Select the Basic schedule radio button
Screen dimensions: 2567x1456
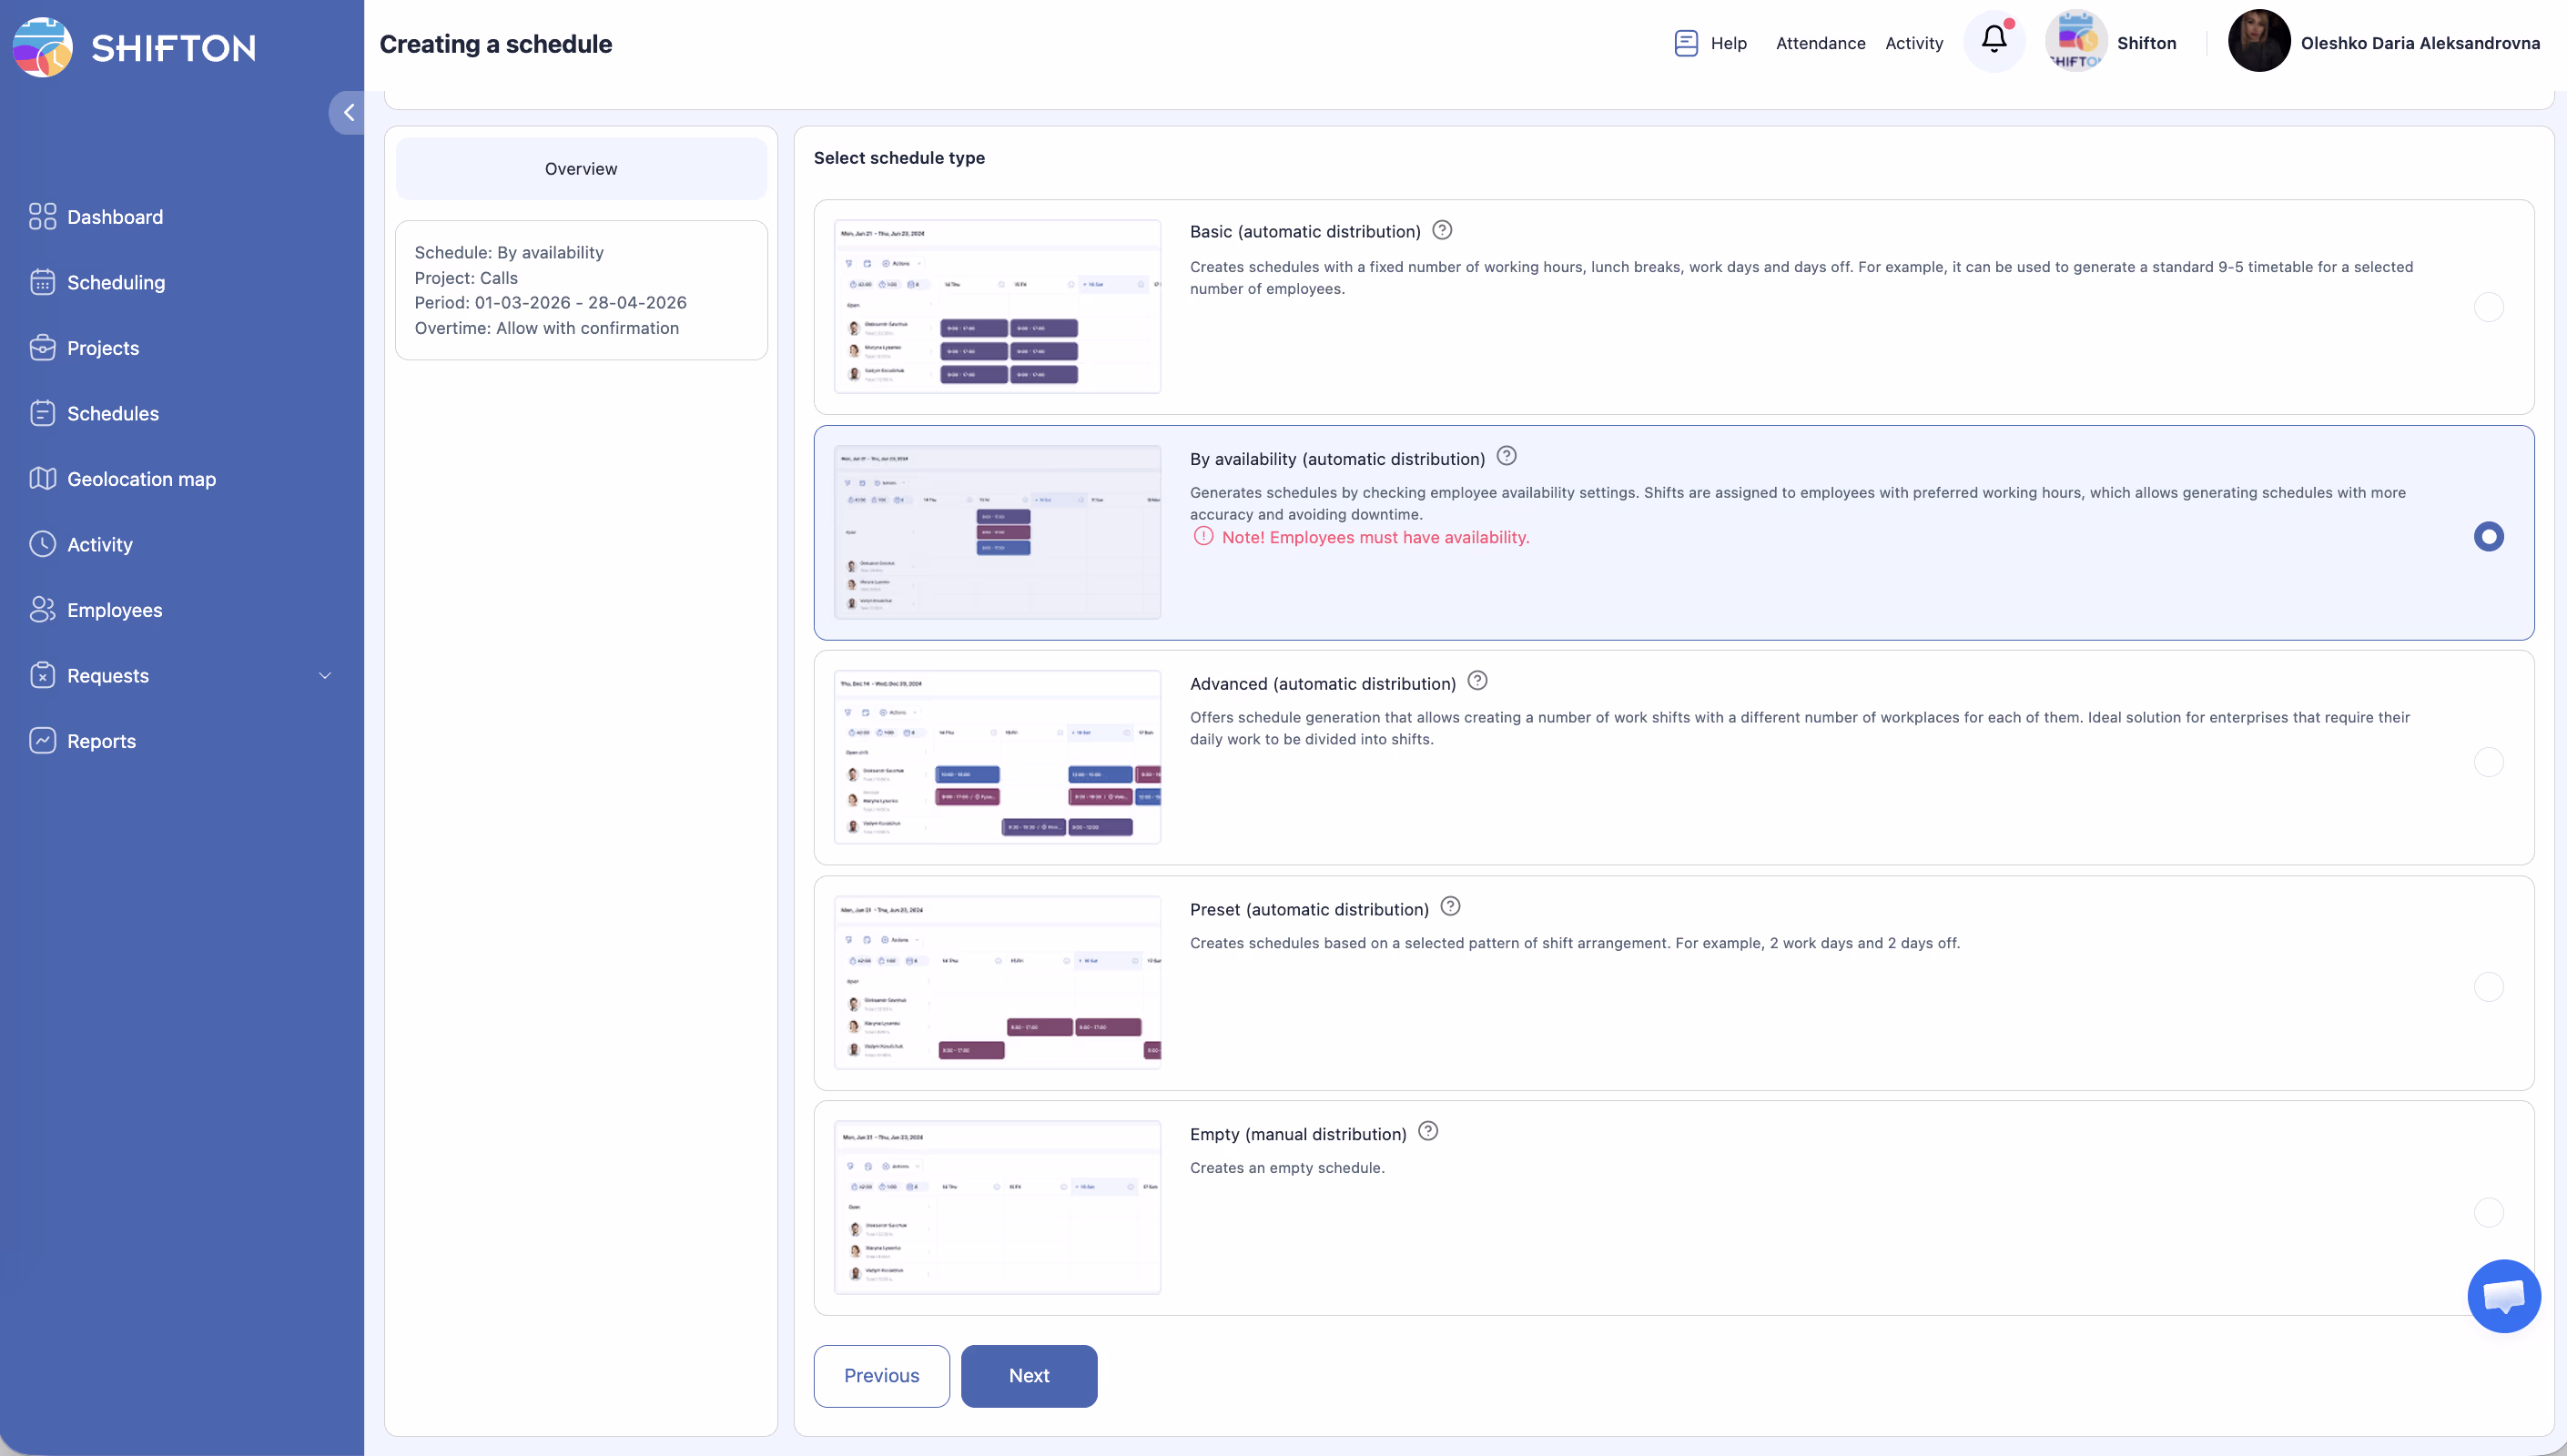tap(2488, 307)
